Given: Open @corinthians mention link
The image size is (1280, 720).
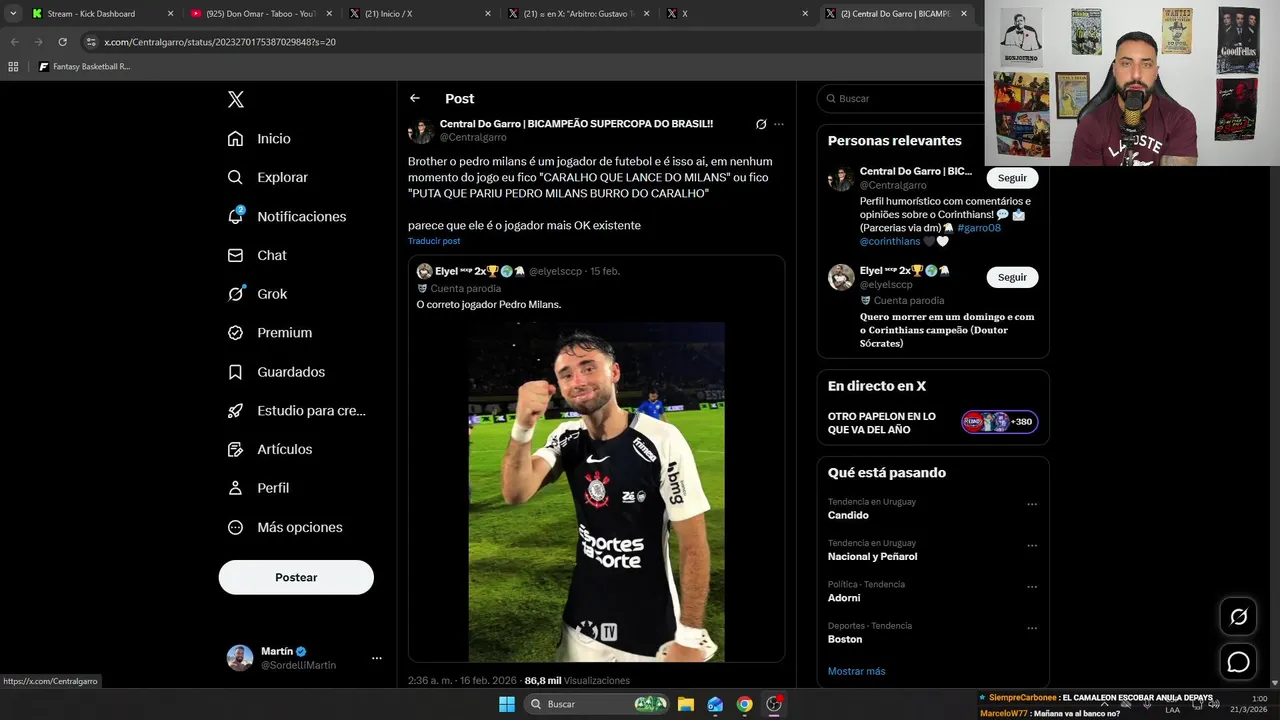Looking at the screenshot, I should click(890, 241).
